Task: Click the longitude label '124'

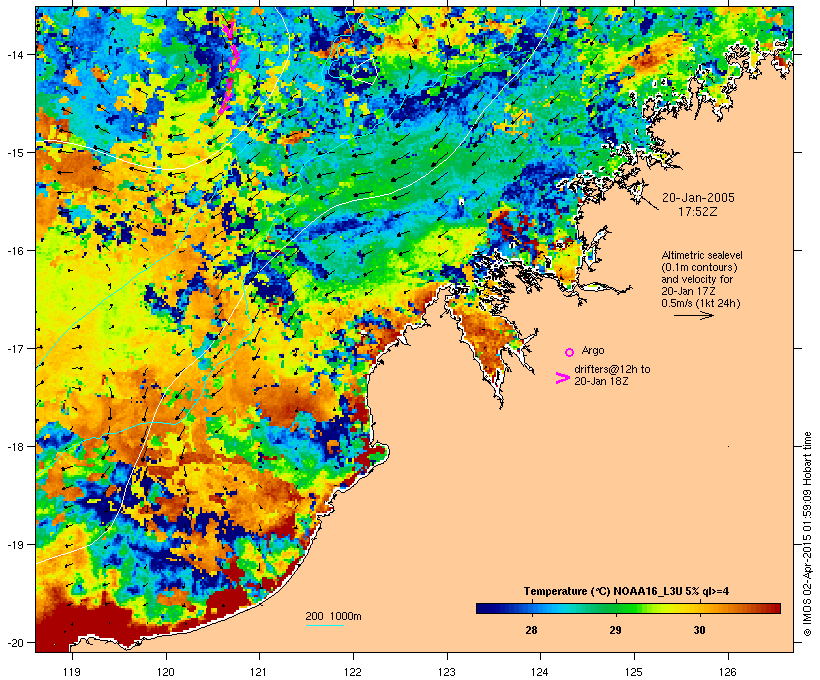Action: point(540,672)
